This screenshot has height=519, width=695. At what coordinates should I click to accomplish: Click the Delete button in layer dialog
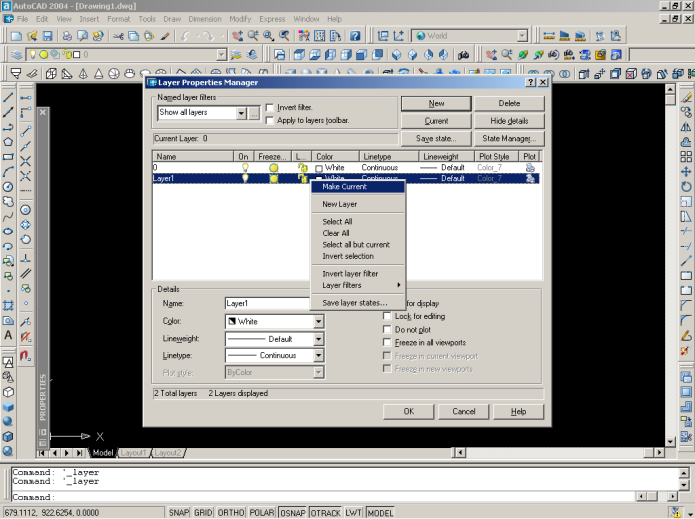point(509,103)
